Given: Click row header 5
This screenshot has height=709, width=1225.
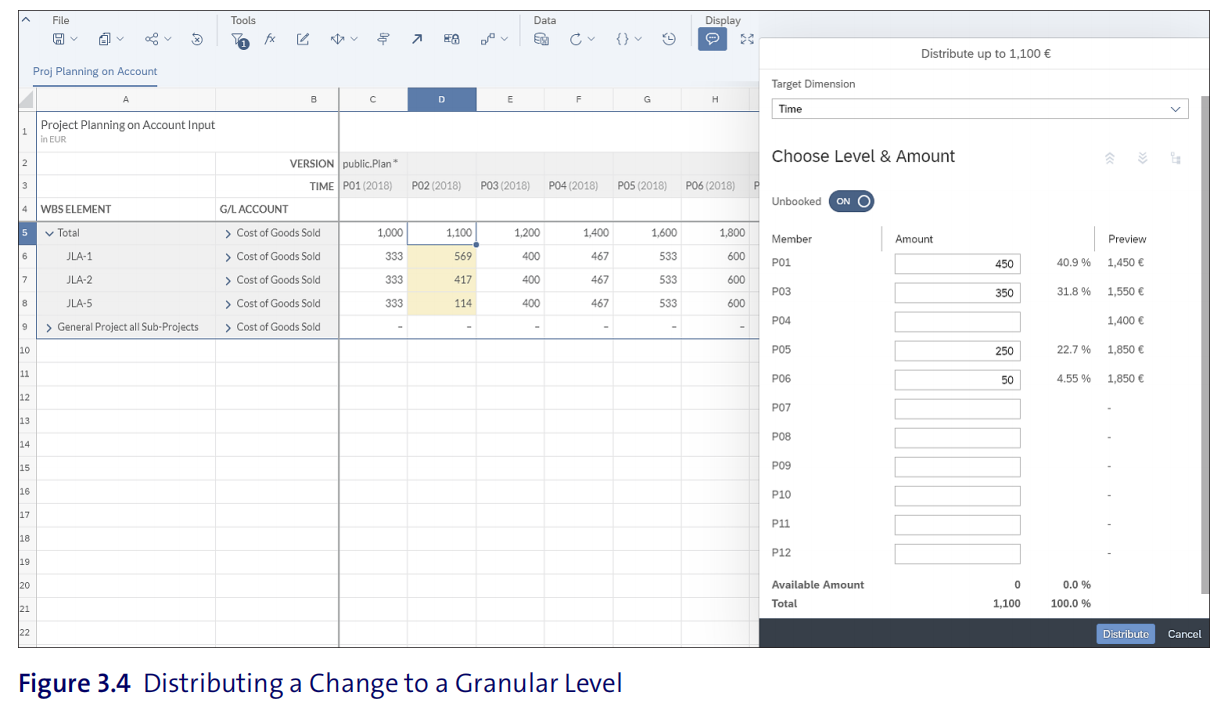Looking at the screenshot, I should click(26, 233).
